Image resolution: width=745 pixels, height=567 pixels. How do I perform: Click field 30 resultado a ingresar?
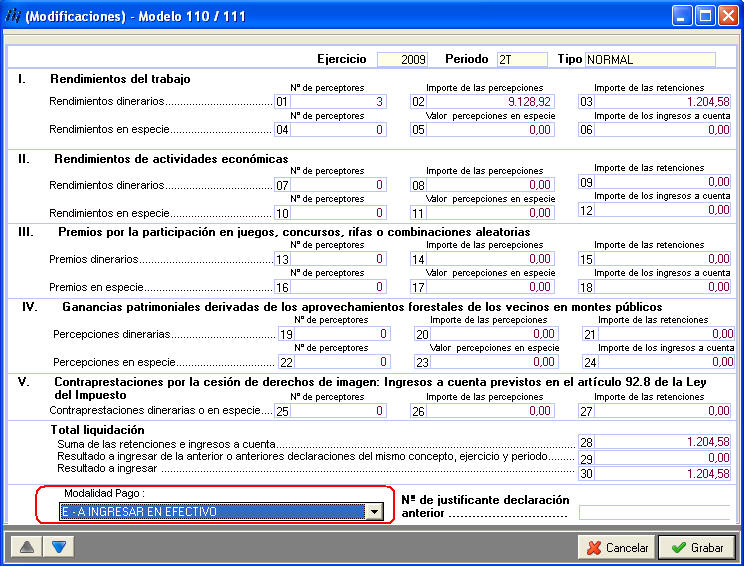pyautogui.click(x=662, y=473)
